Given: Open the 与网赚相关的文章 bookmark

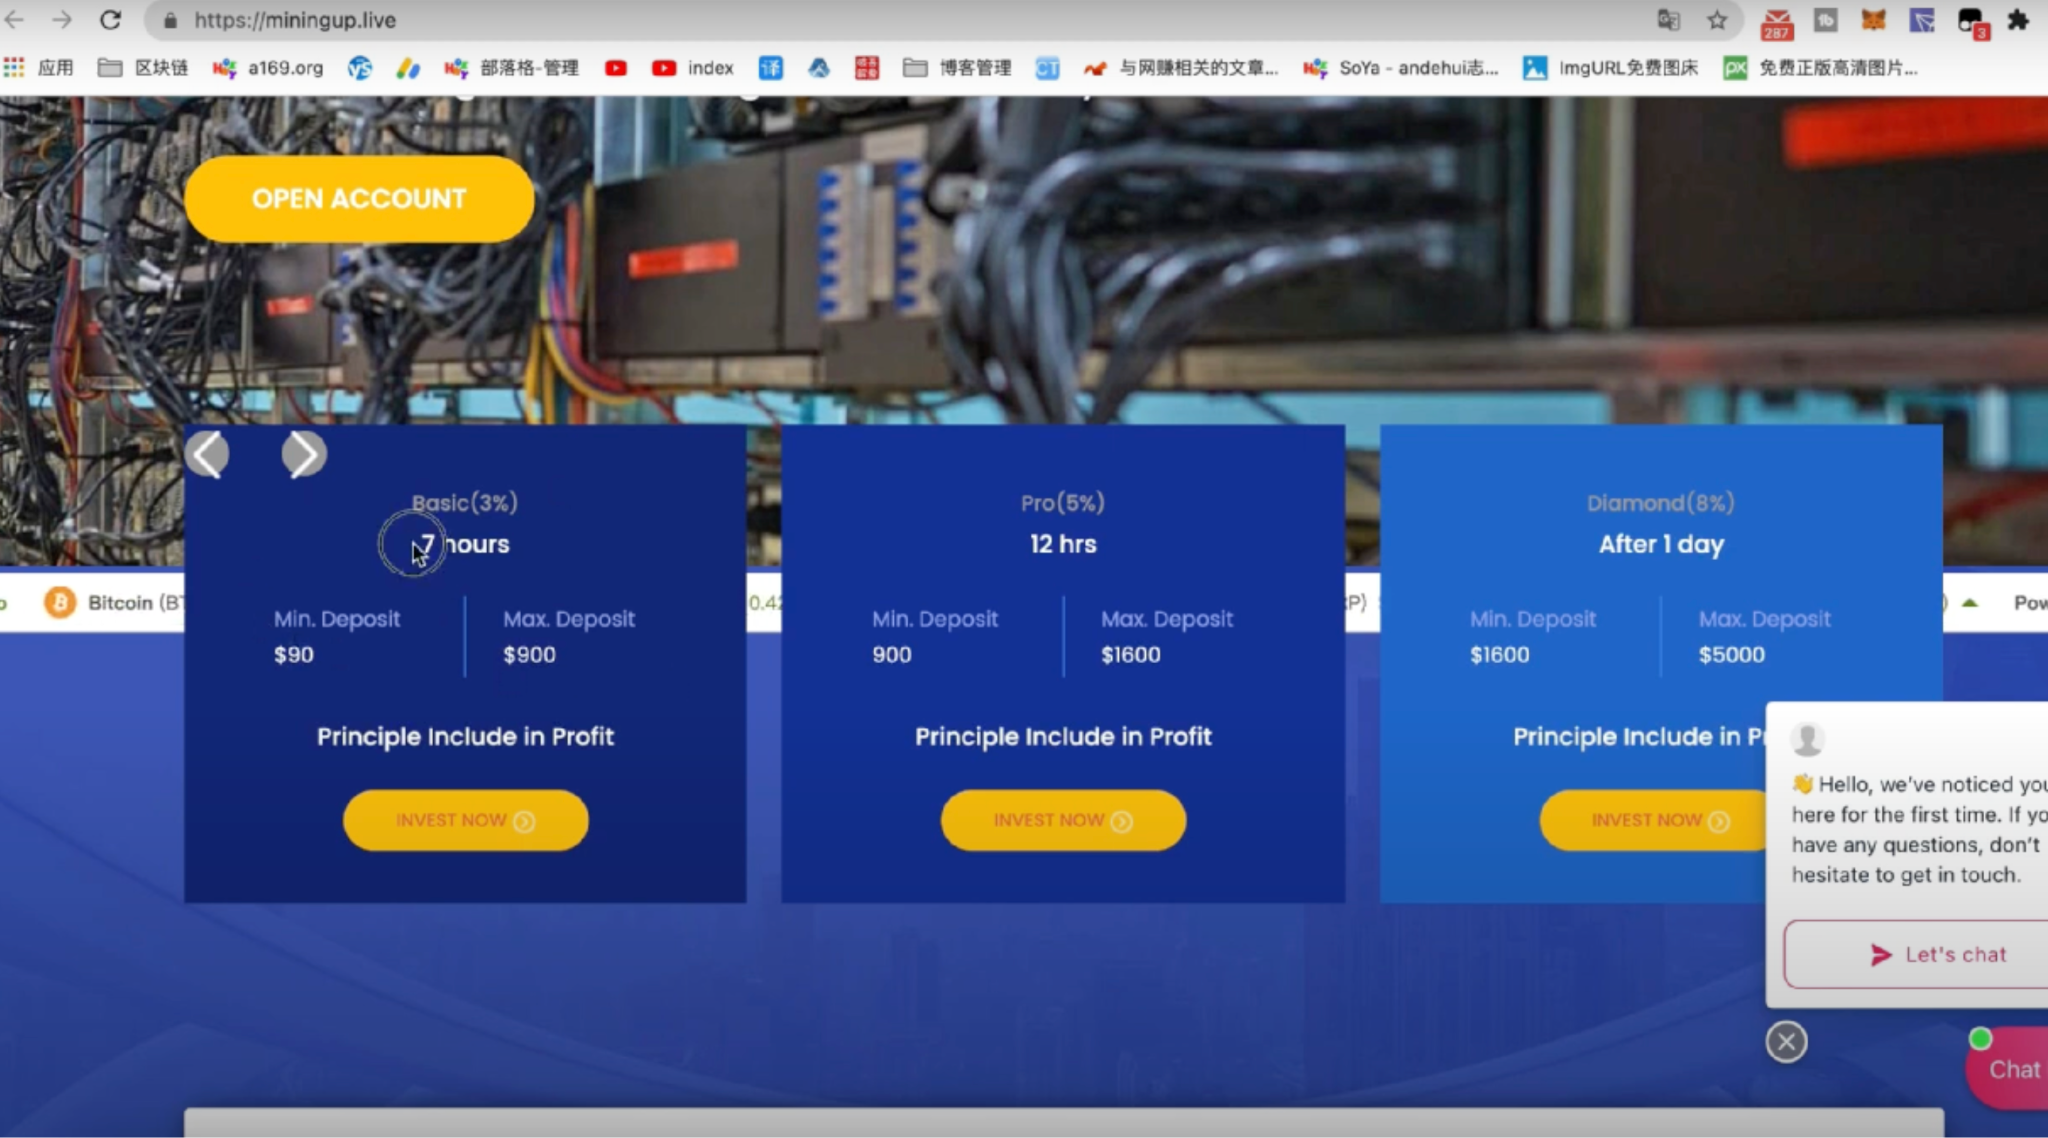Looking at the screenshot, I should tap(1181, 68).
